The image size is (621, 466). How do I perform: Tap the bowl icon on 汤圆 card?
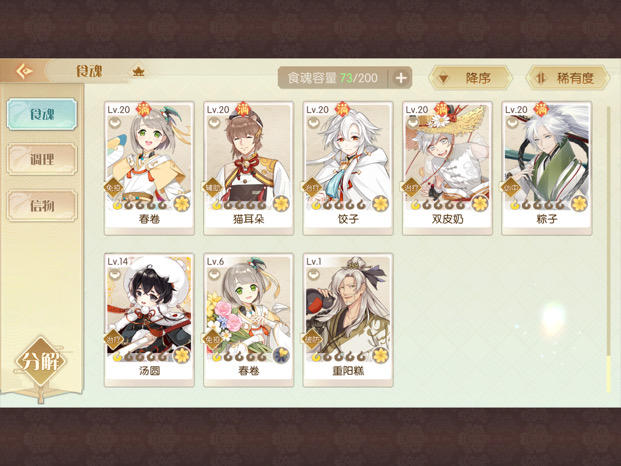114,274
